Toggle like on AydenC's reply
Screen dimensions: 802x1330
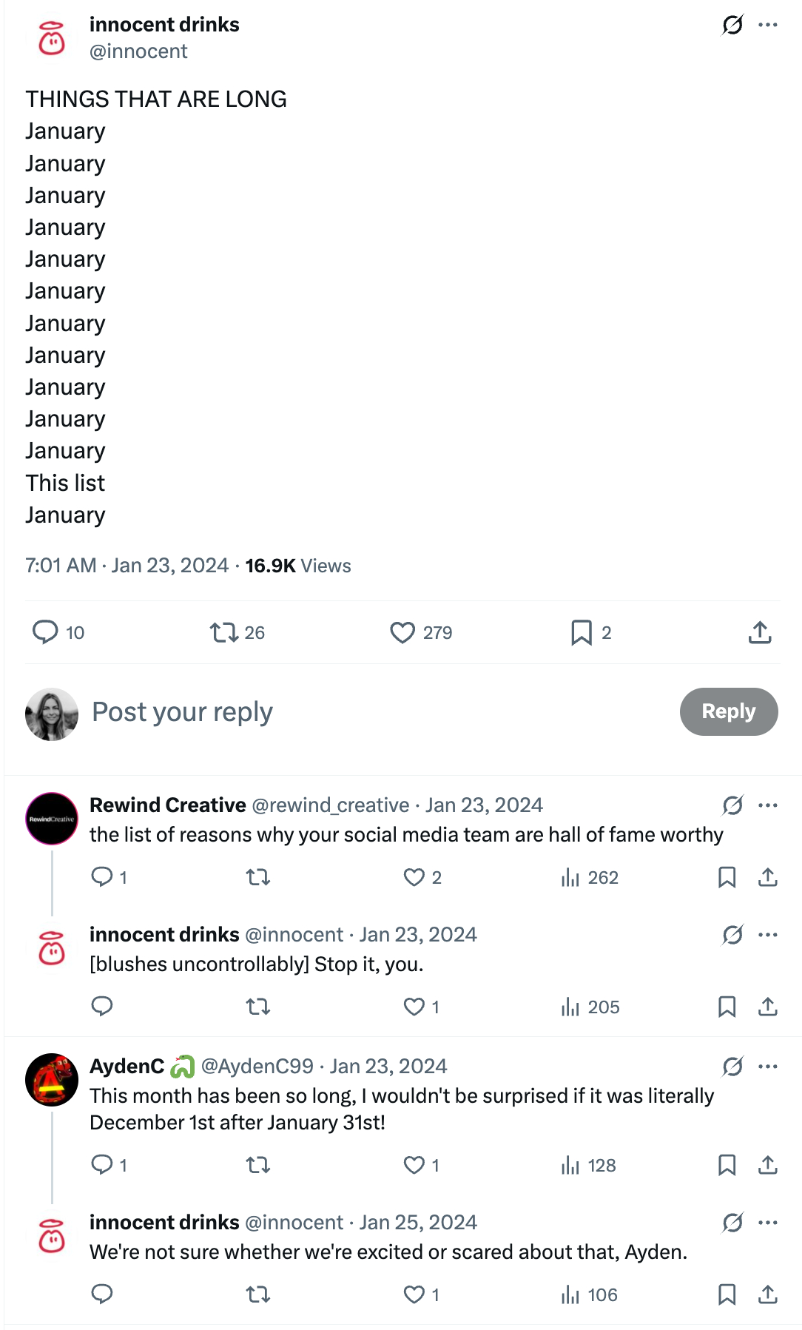415,1164
